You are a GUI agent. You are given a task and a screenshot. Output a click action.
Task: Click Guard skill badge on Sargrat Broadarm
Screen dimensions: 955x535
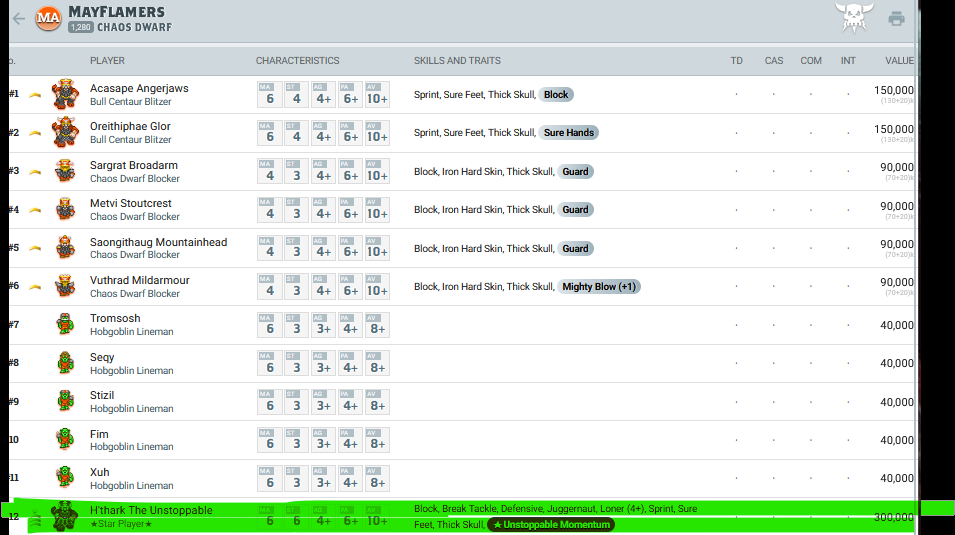coord(575,171)
